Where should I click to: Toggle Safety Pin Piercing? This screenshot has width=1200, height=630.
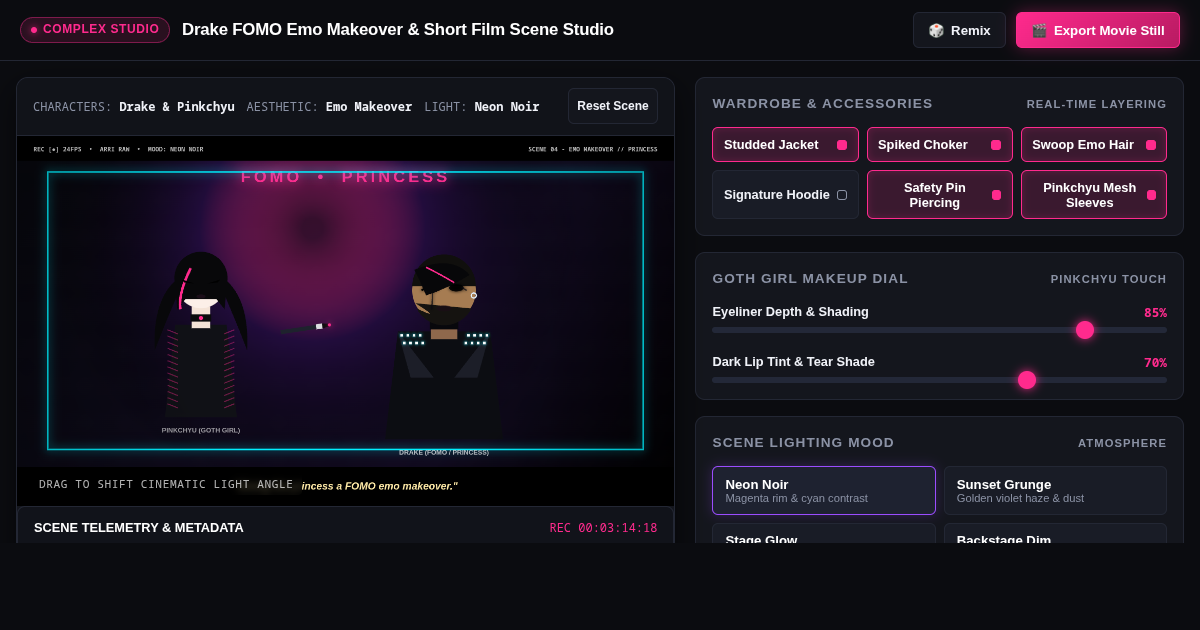click(x=940, y=194)
